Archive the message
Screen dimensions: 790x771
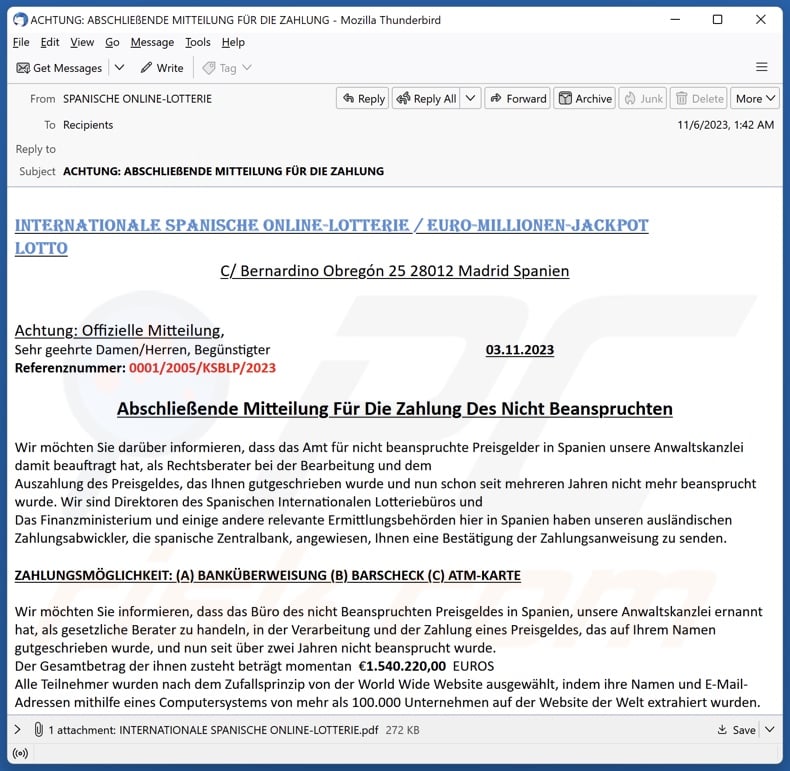[x=584, y=98]
